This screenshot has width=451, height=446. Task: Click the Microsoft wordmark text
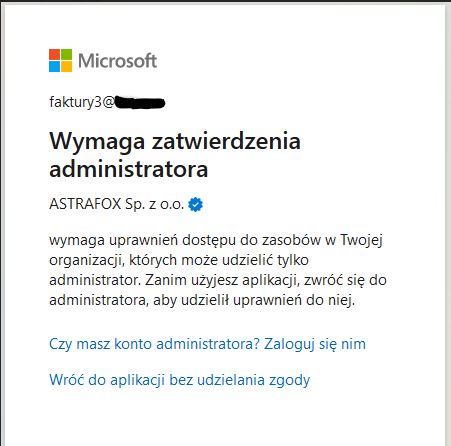117,61
